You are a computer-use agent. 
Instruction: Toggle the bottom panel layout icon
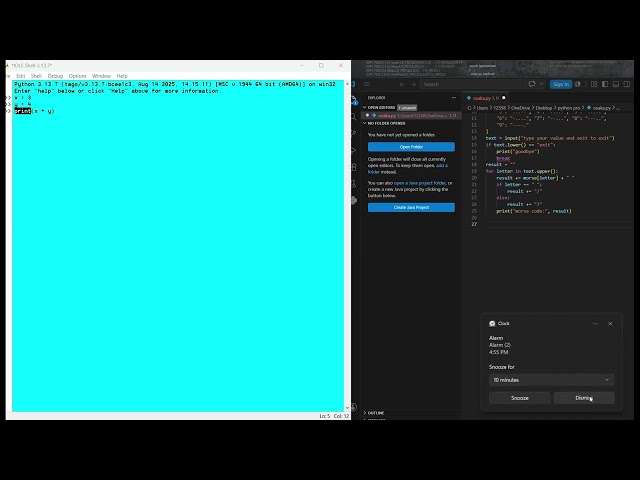pyautogui.click(x=616, y=84)
